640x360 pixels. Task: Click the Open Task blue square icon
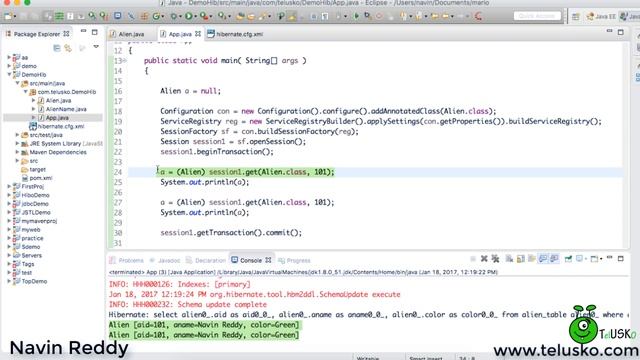tap(118, 16)
